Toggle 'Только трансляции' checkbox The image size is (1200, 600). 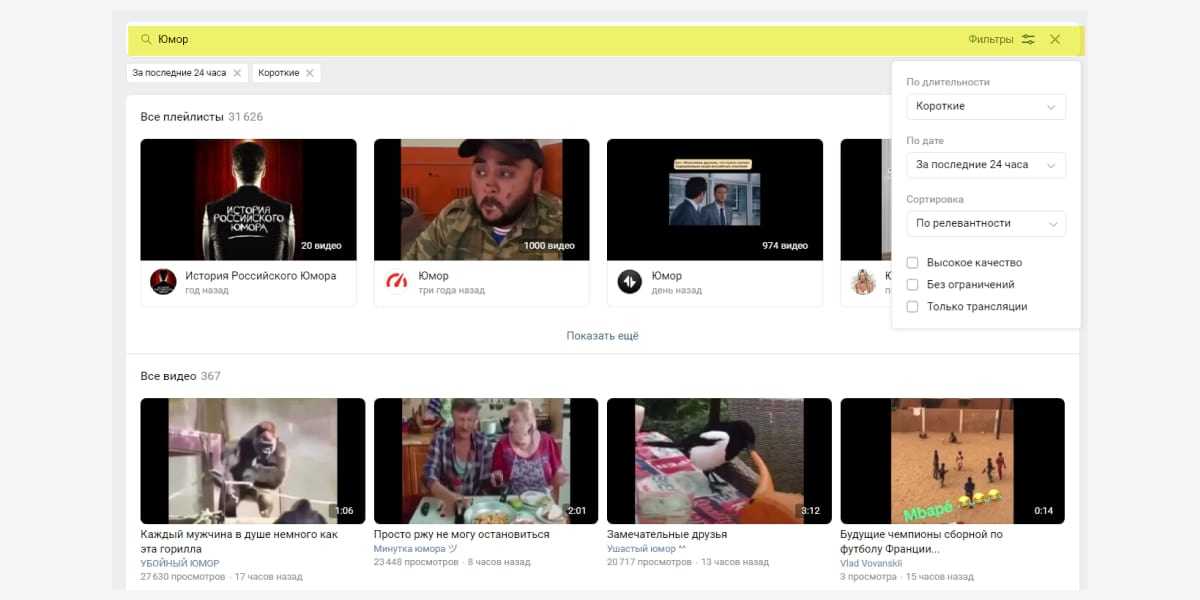click(x=912, y=307)
